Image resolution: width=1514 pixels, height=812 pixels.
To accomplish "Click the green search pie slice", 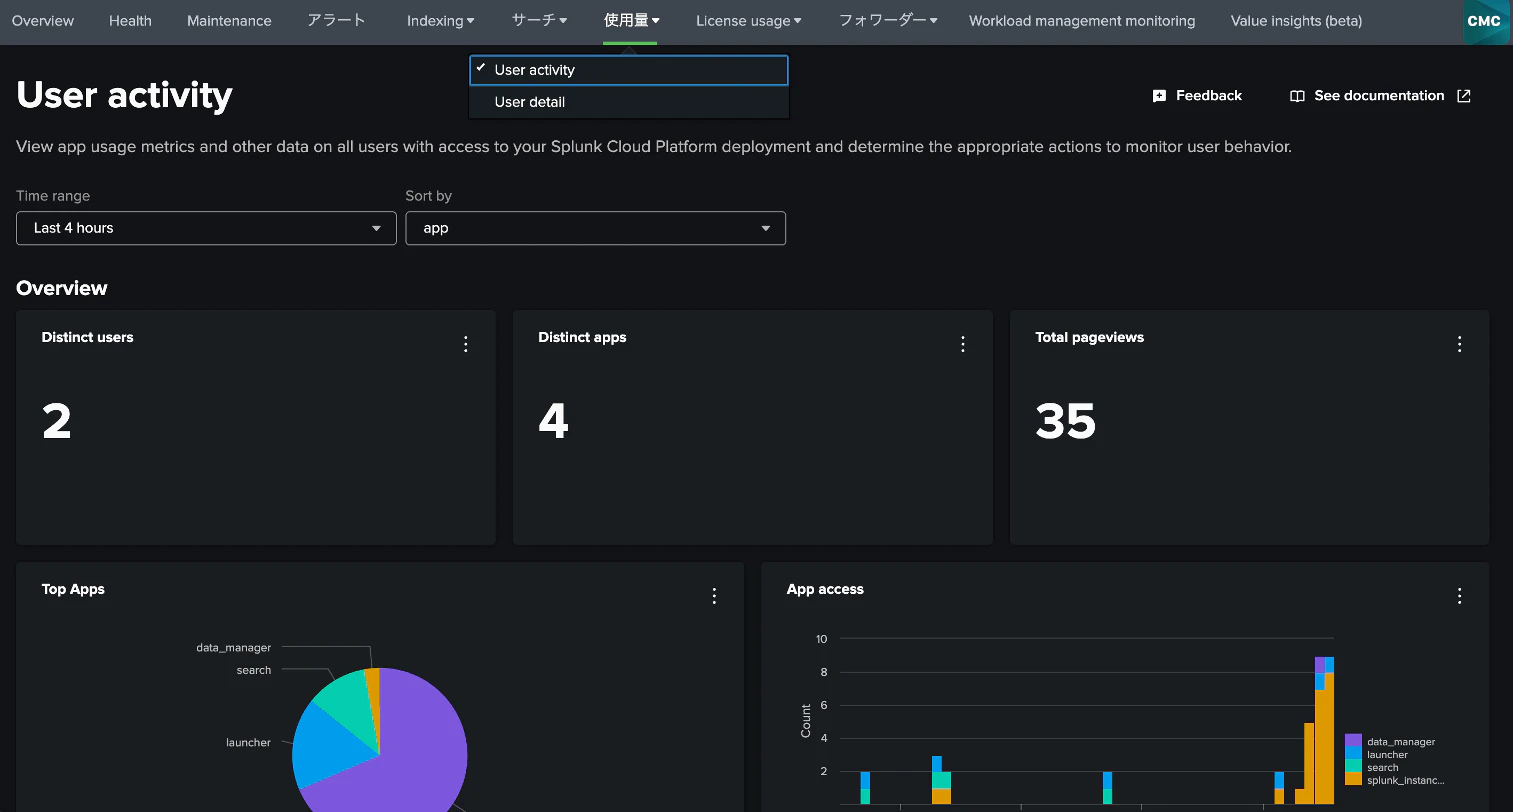I will [346, 699].
